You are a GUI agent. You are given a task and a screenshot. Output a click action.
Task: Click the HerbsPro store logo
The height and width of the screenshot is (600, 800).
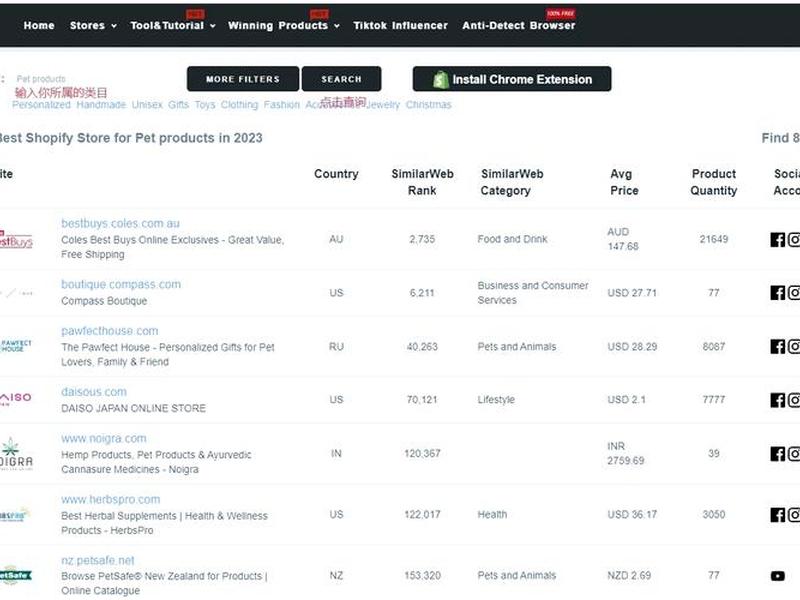coord(14,515)
